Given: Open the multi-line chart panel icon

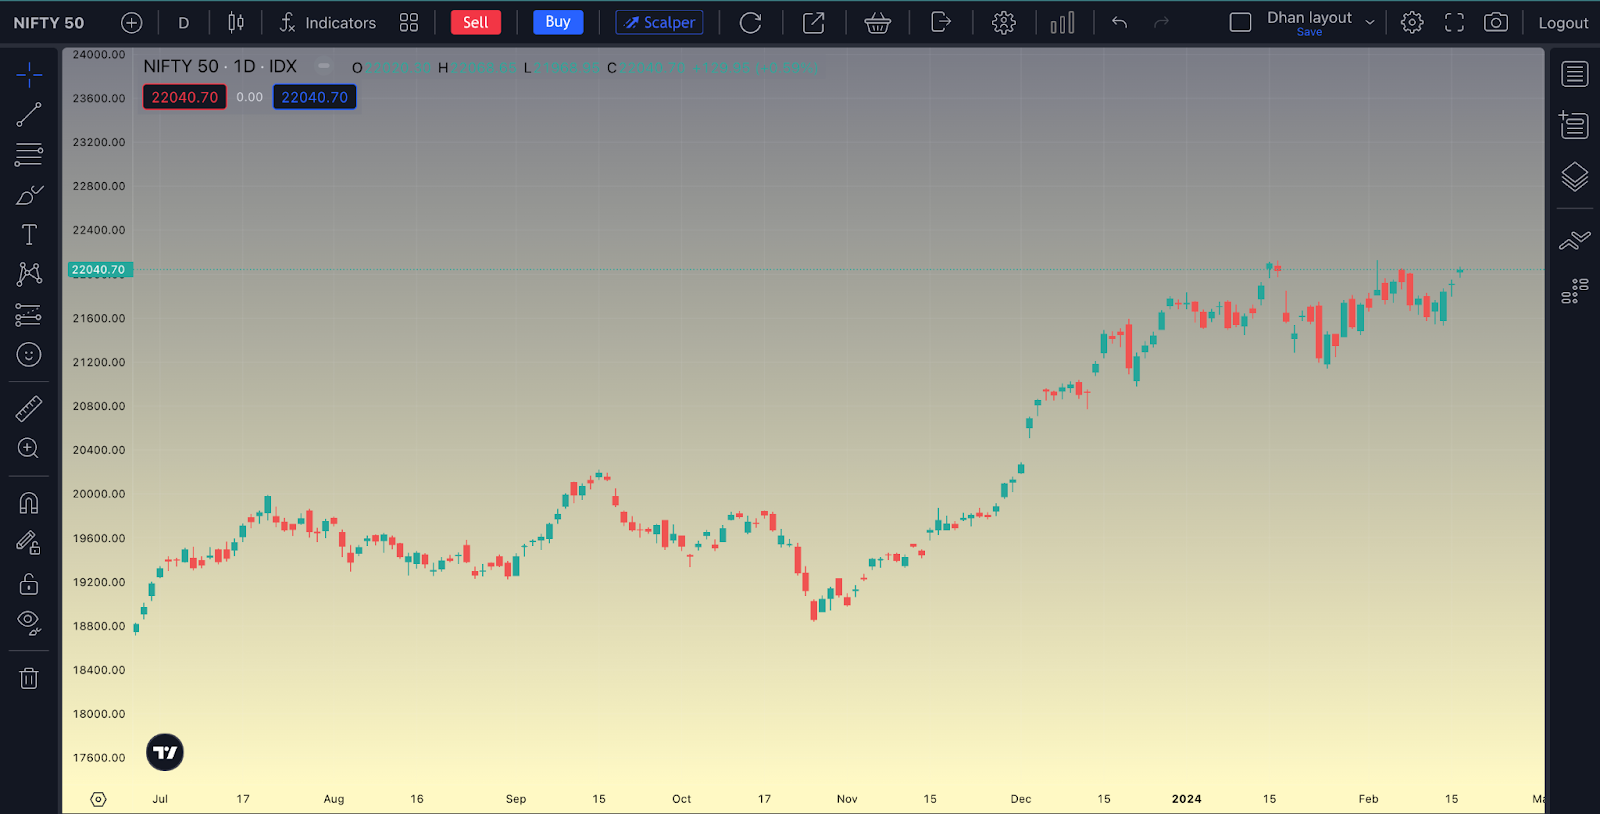Looking at the screenshot, I should 1575,240.
